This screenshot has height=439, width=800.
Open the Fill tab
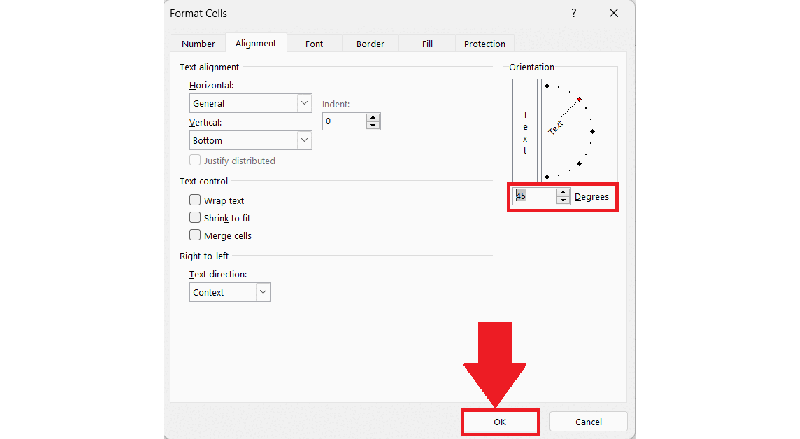428,44
